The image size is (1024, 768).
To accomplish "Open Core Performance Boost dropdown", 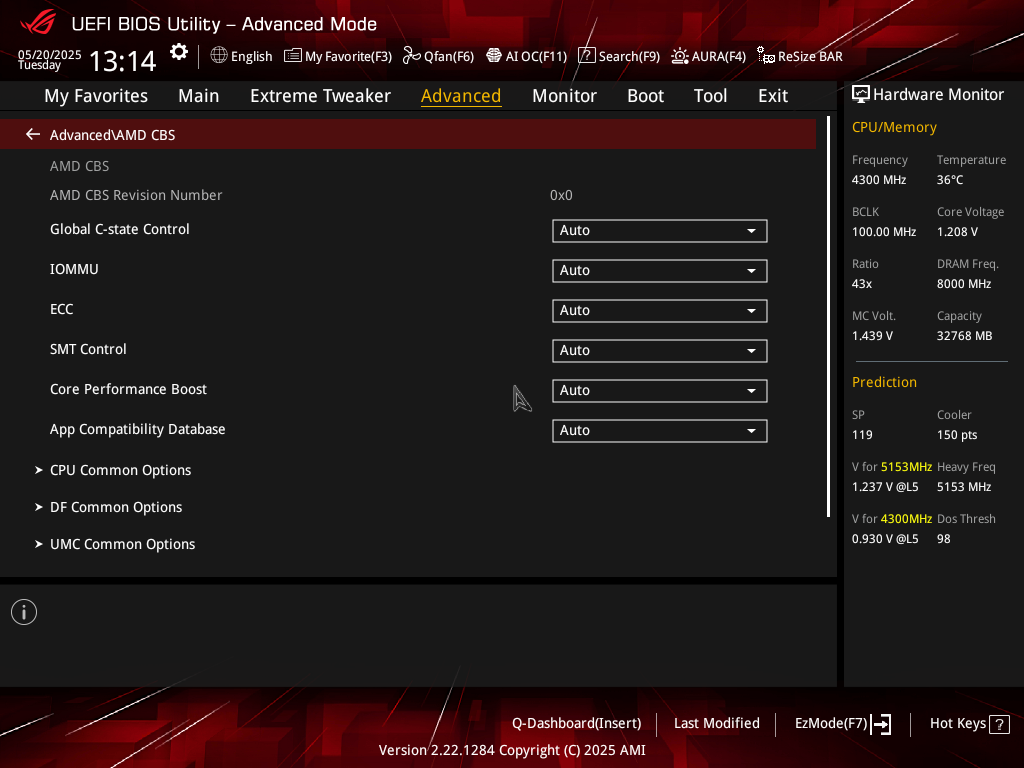I will coord(660,391).
